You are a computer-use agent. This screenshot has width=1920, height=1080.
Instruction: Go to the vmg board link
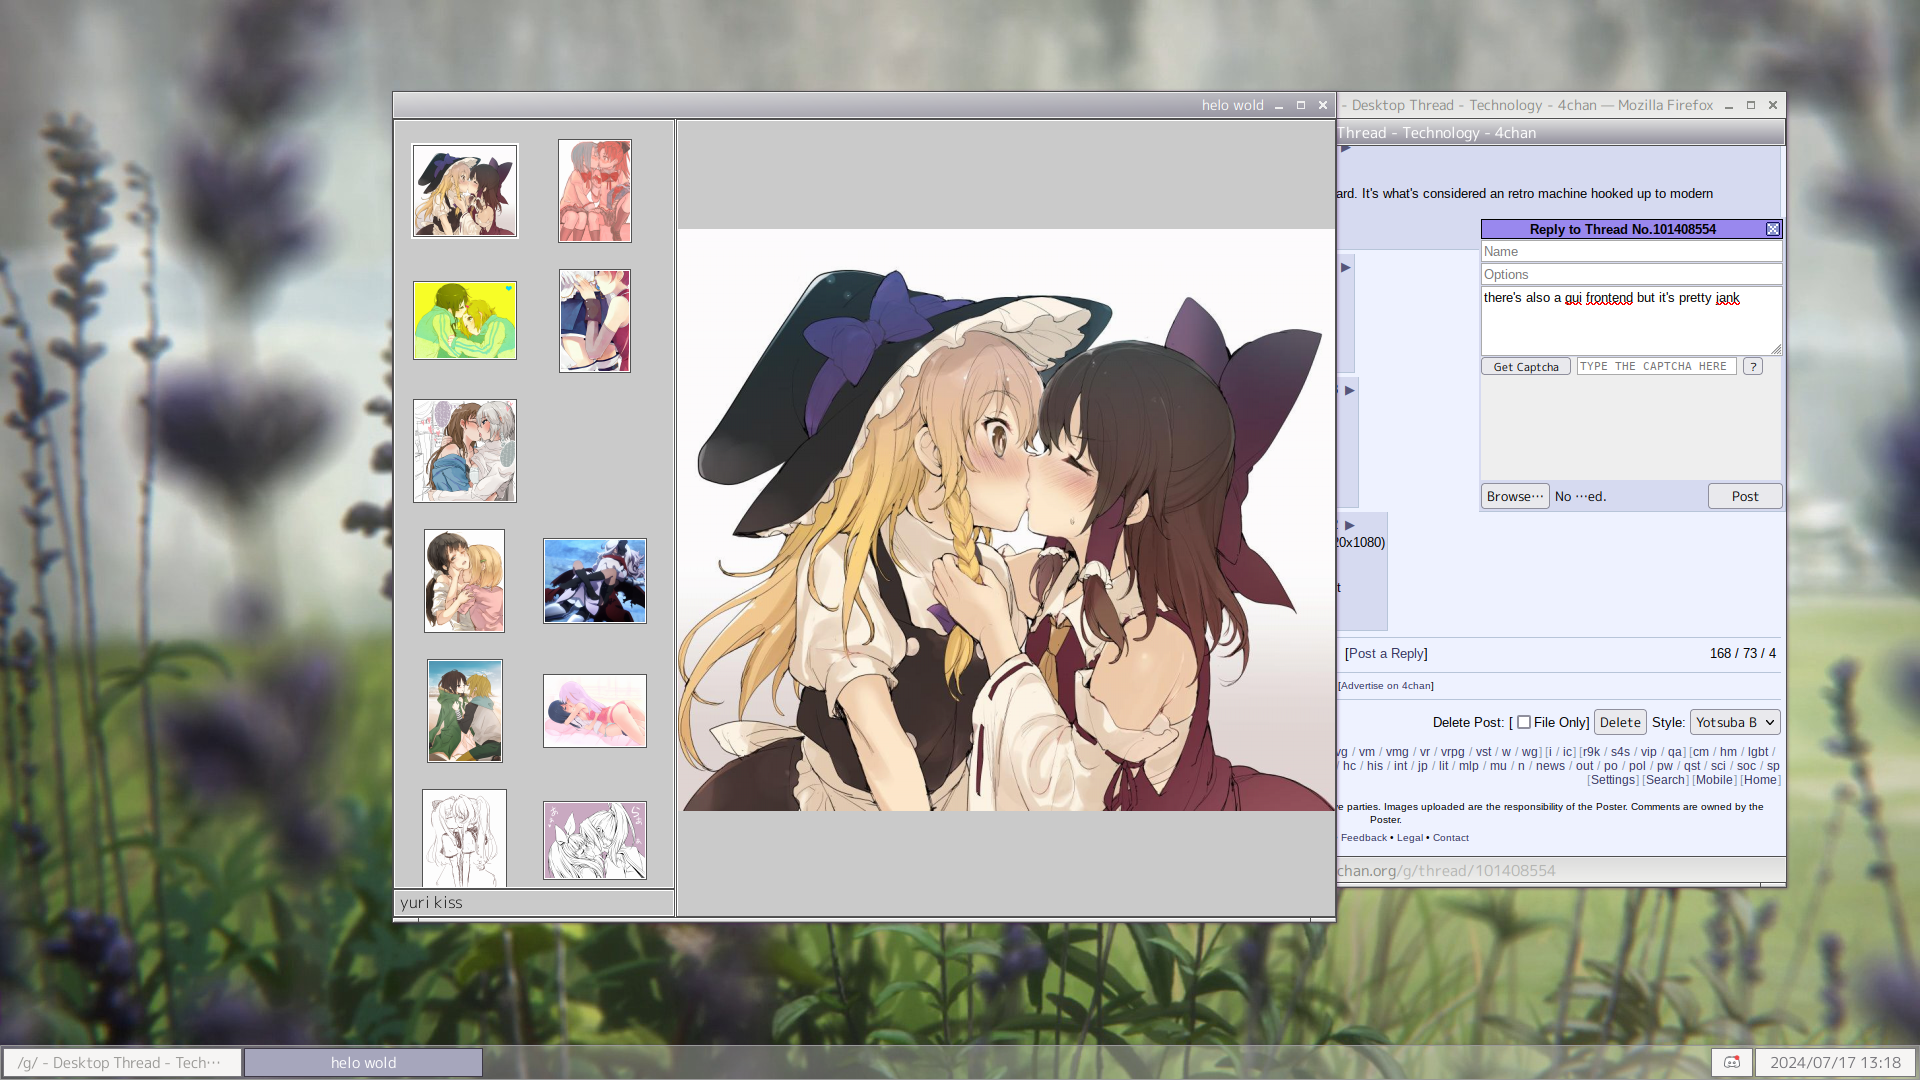1397,752
